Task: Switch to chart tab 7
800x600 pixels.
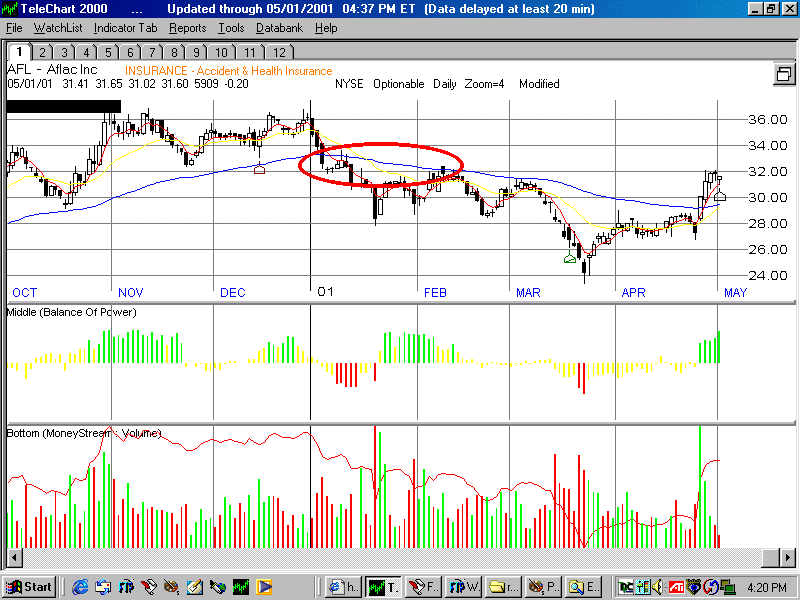Action: 152,53
